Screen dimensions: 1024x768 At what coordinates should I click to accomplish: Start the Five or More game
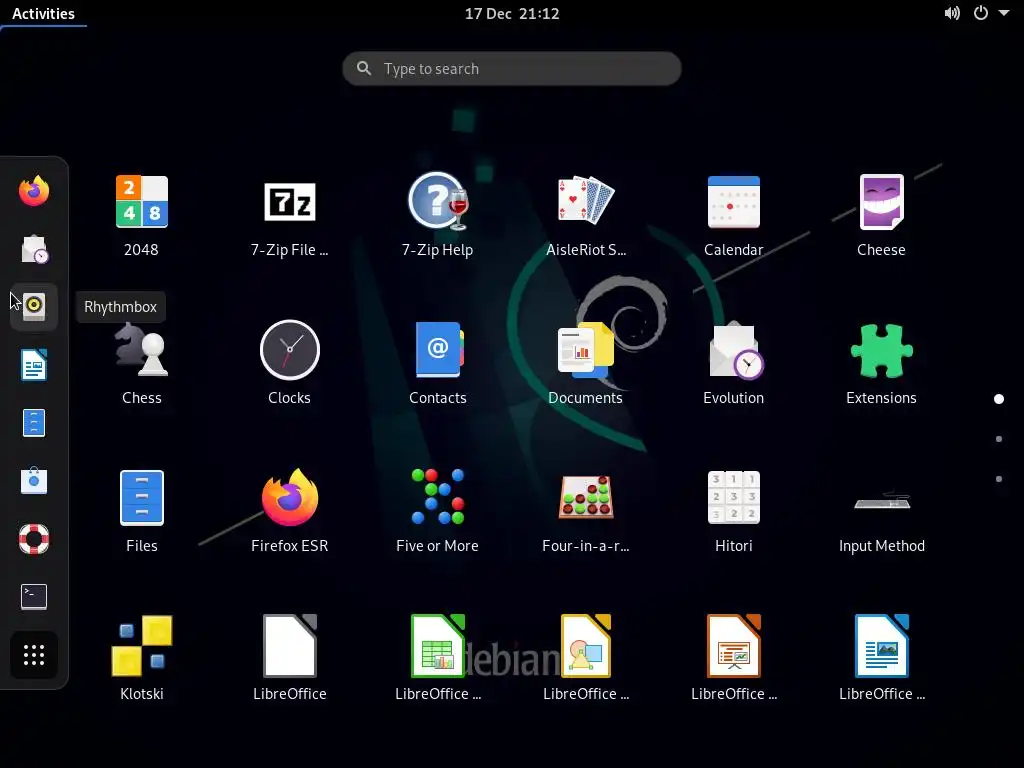[x=438, y=497]
